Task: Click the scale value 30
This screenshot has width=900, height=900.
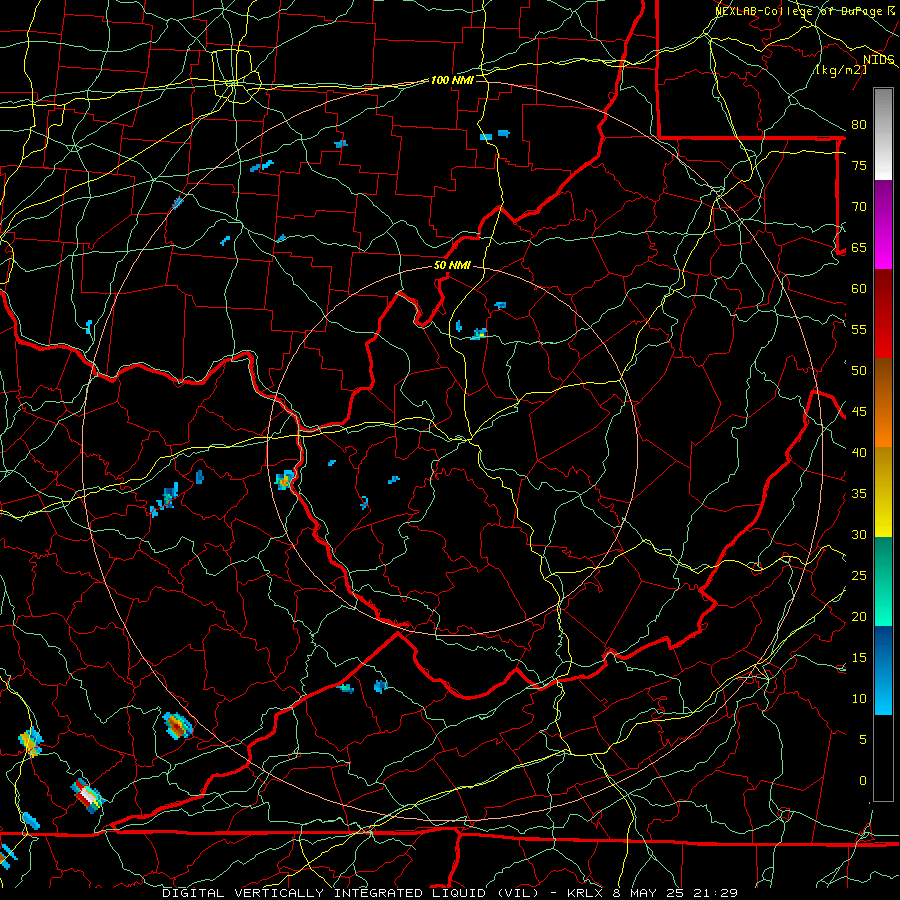Action: 859,534
